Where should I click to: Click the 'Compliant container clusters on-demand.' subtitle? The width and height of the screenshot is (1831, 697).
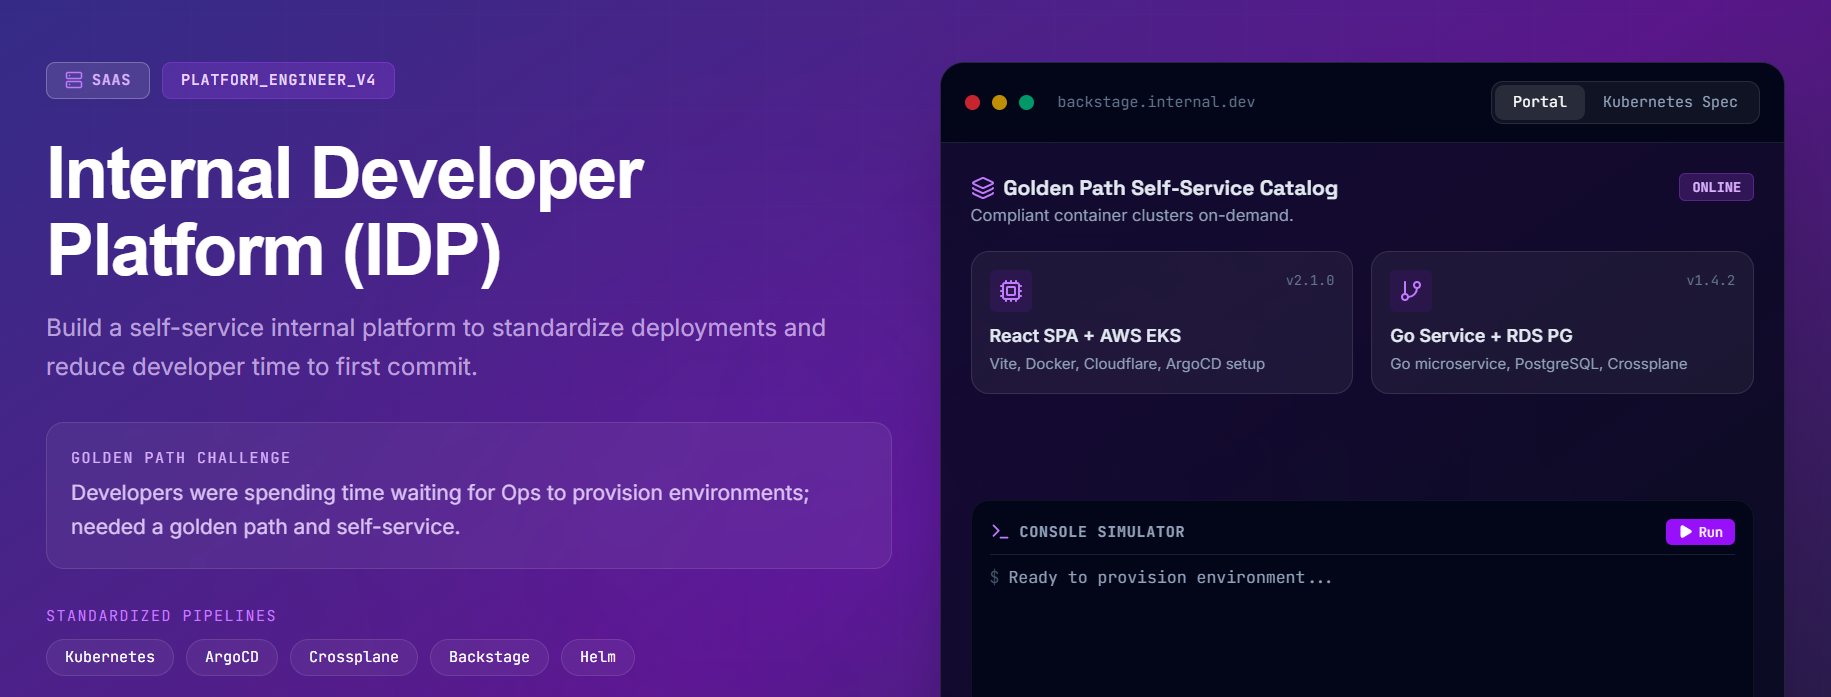[x=1132, y=215]
